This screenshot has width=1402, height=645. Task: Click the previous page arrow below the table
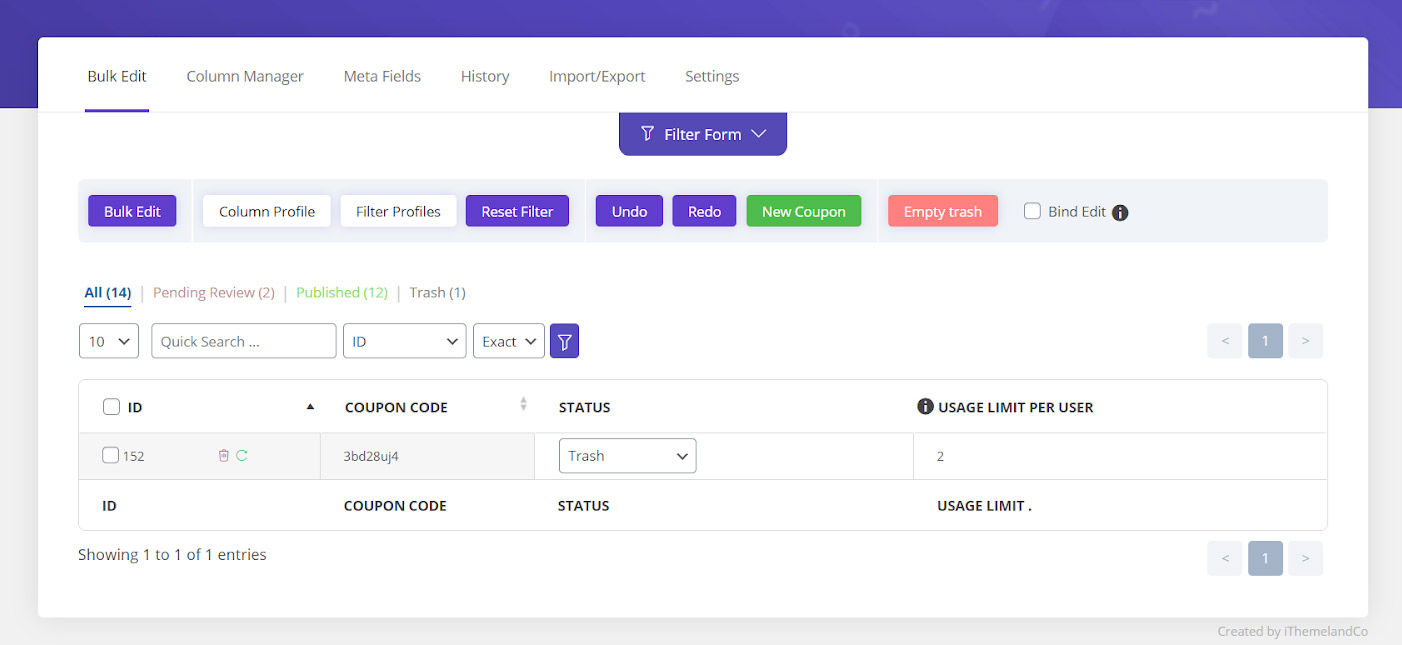coord(1225,558)
